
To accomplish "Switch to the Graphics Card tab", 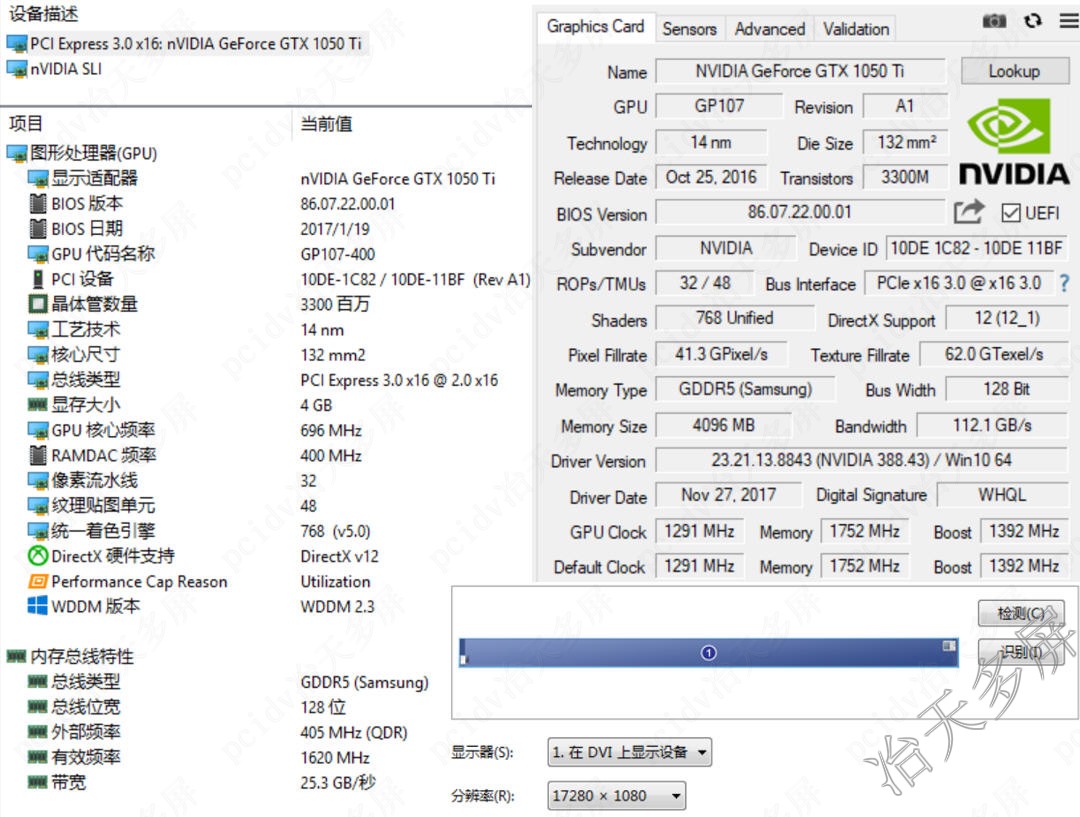I will [596, 27].
